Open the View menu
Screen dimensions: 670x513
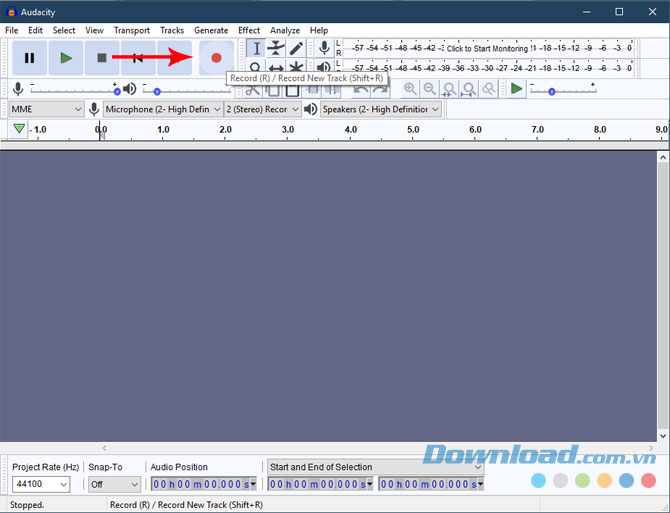(94, 30)
